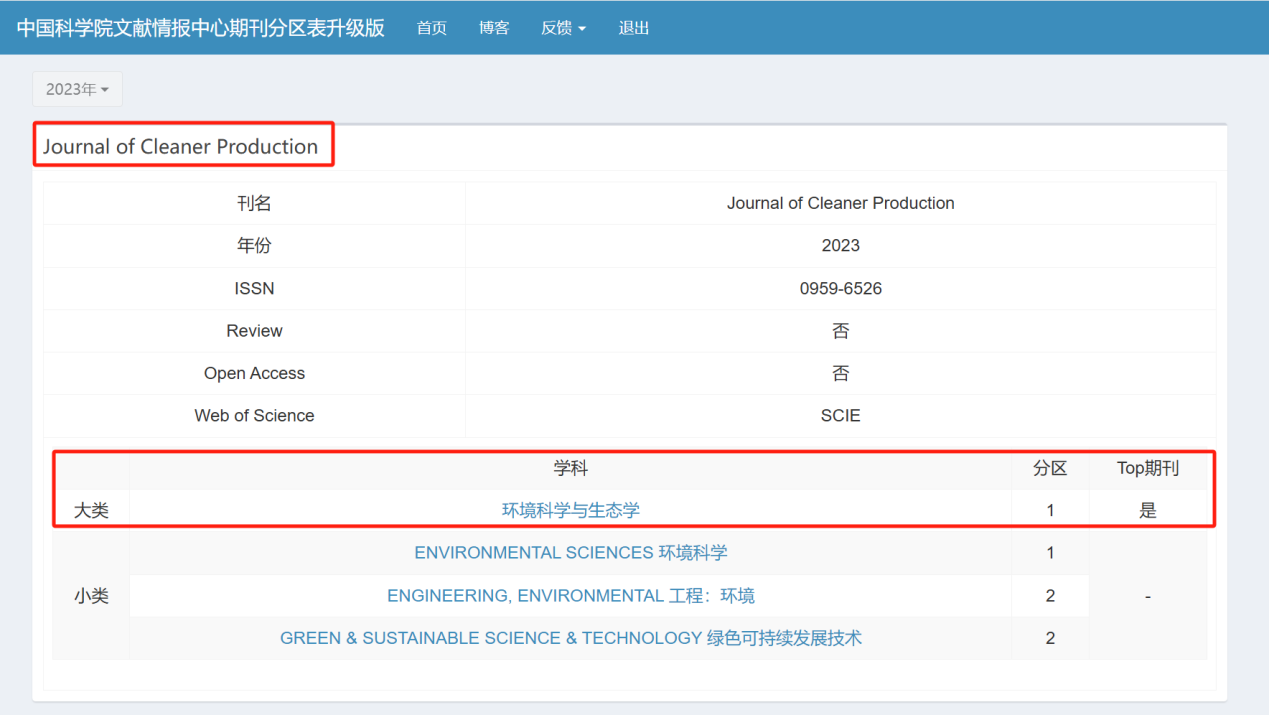
Task: Click the 分区 column header
Action: click(x=1050, y=468)
